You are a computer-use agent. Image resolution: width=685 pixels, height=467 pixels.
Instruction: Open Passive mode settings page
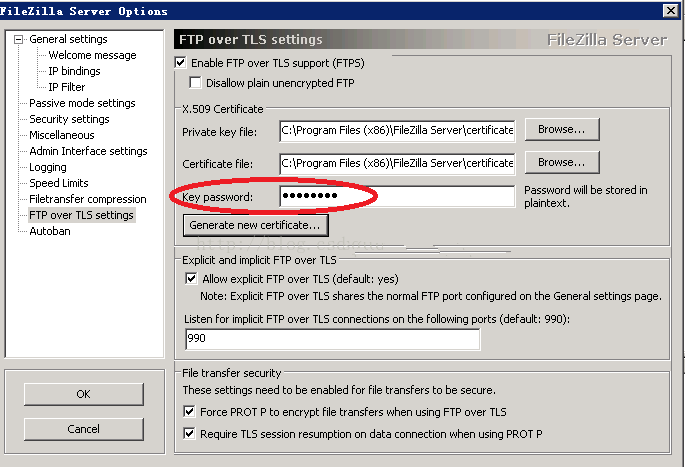pos(82,103)
